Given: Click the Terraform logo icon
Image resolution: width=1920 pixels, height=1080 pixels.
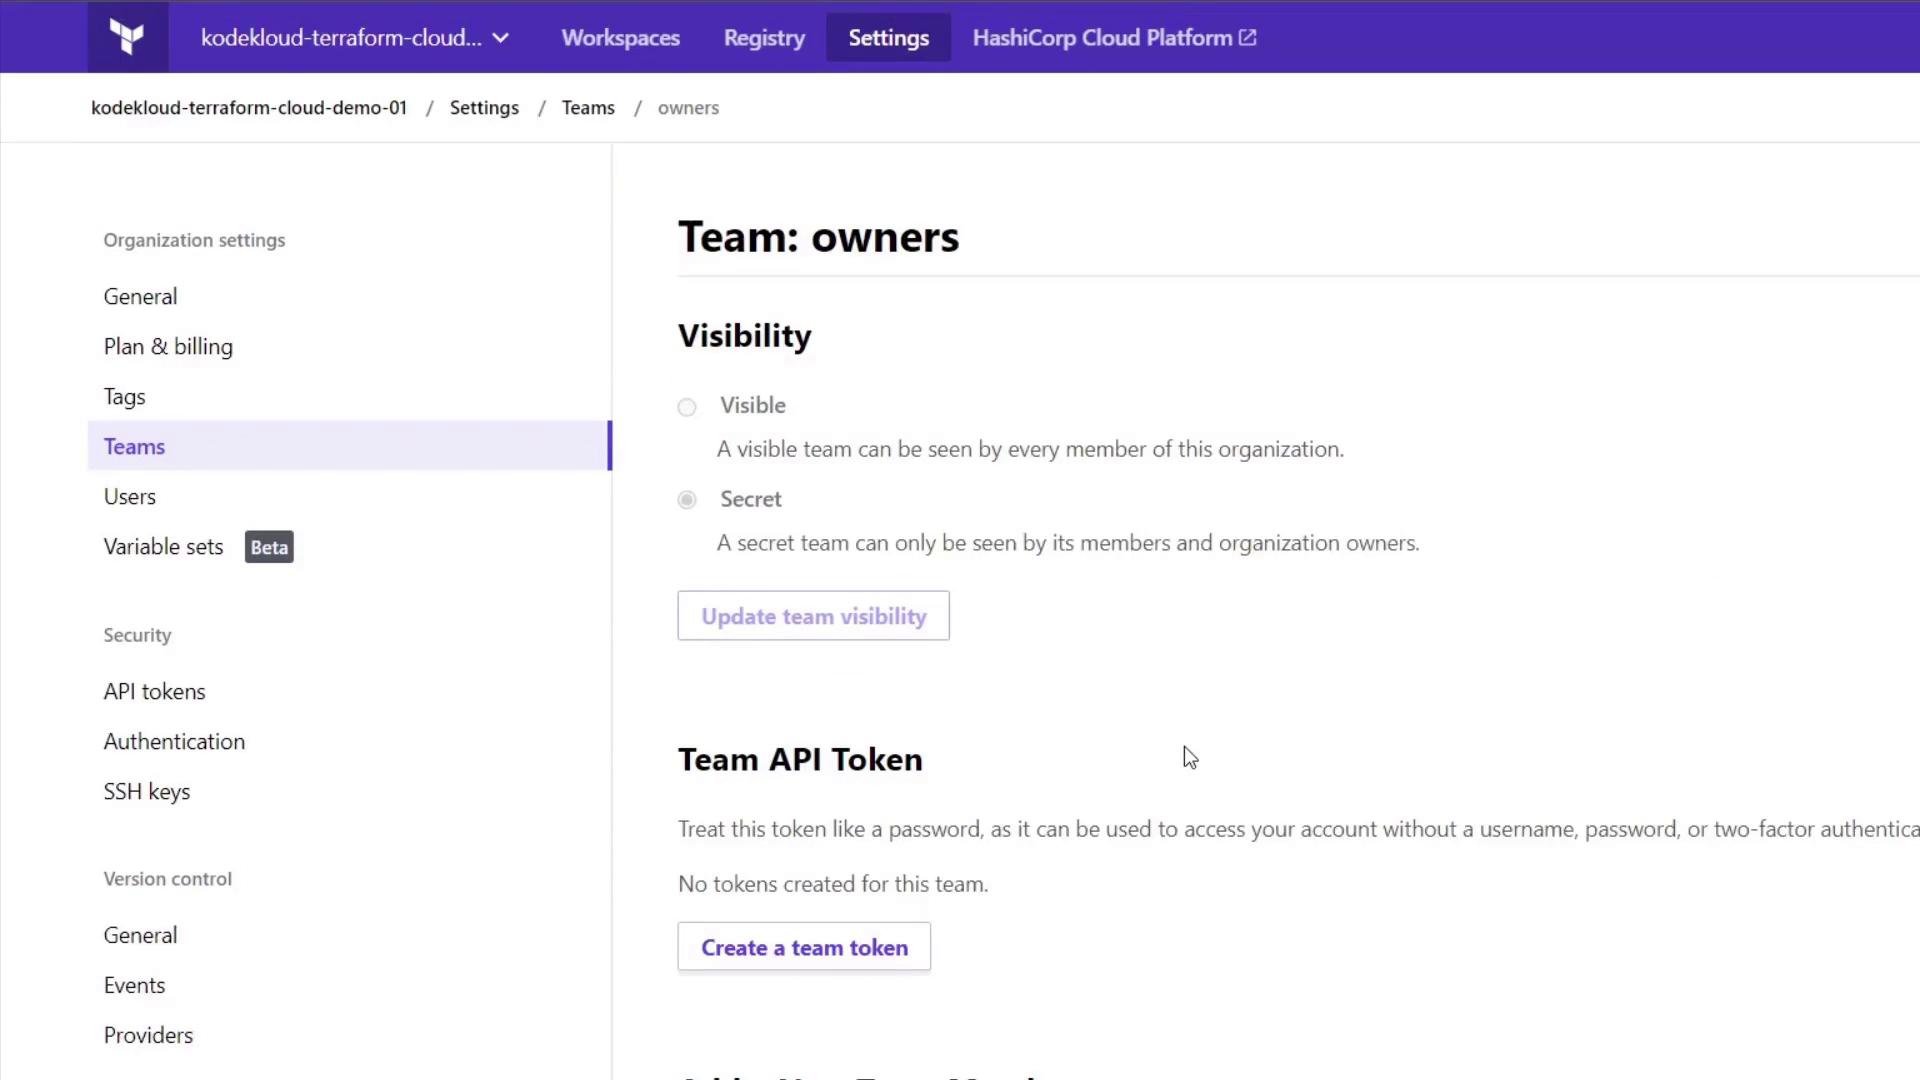Looking at the screenshot, I should (x=127, y=37).
